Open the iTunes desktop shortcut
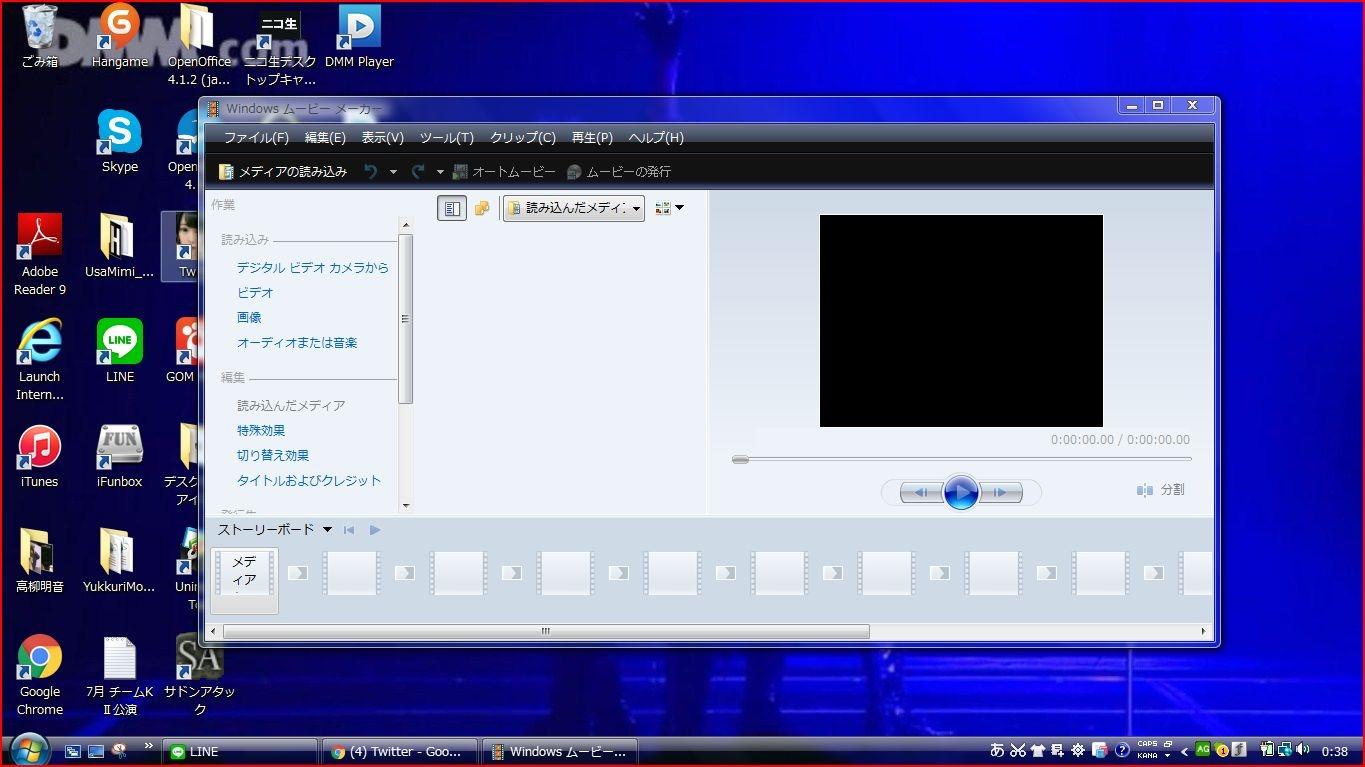The height and width of the screenshot is (767, 1365). click(40, 456)
